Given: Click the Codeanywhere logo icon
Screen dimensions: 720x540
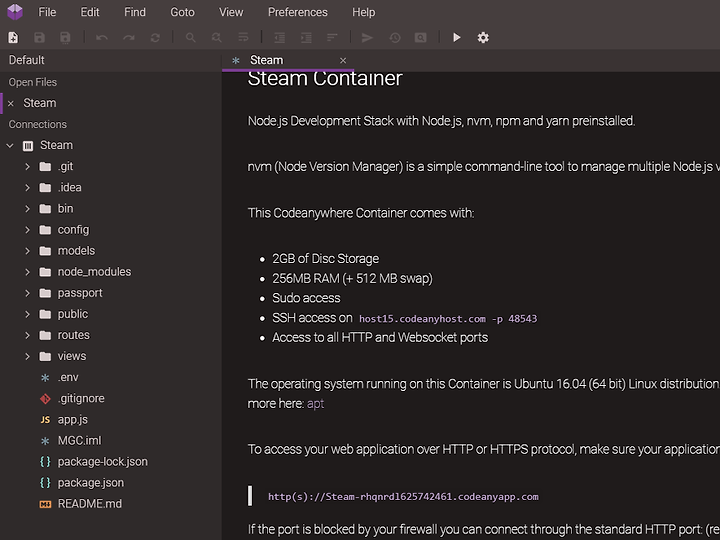Looking at the screenshot, I should (x=15, y=12).
